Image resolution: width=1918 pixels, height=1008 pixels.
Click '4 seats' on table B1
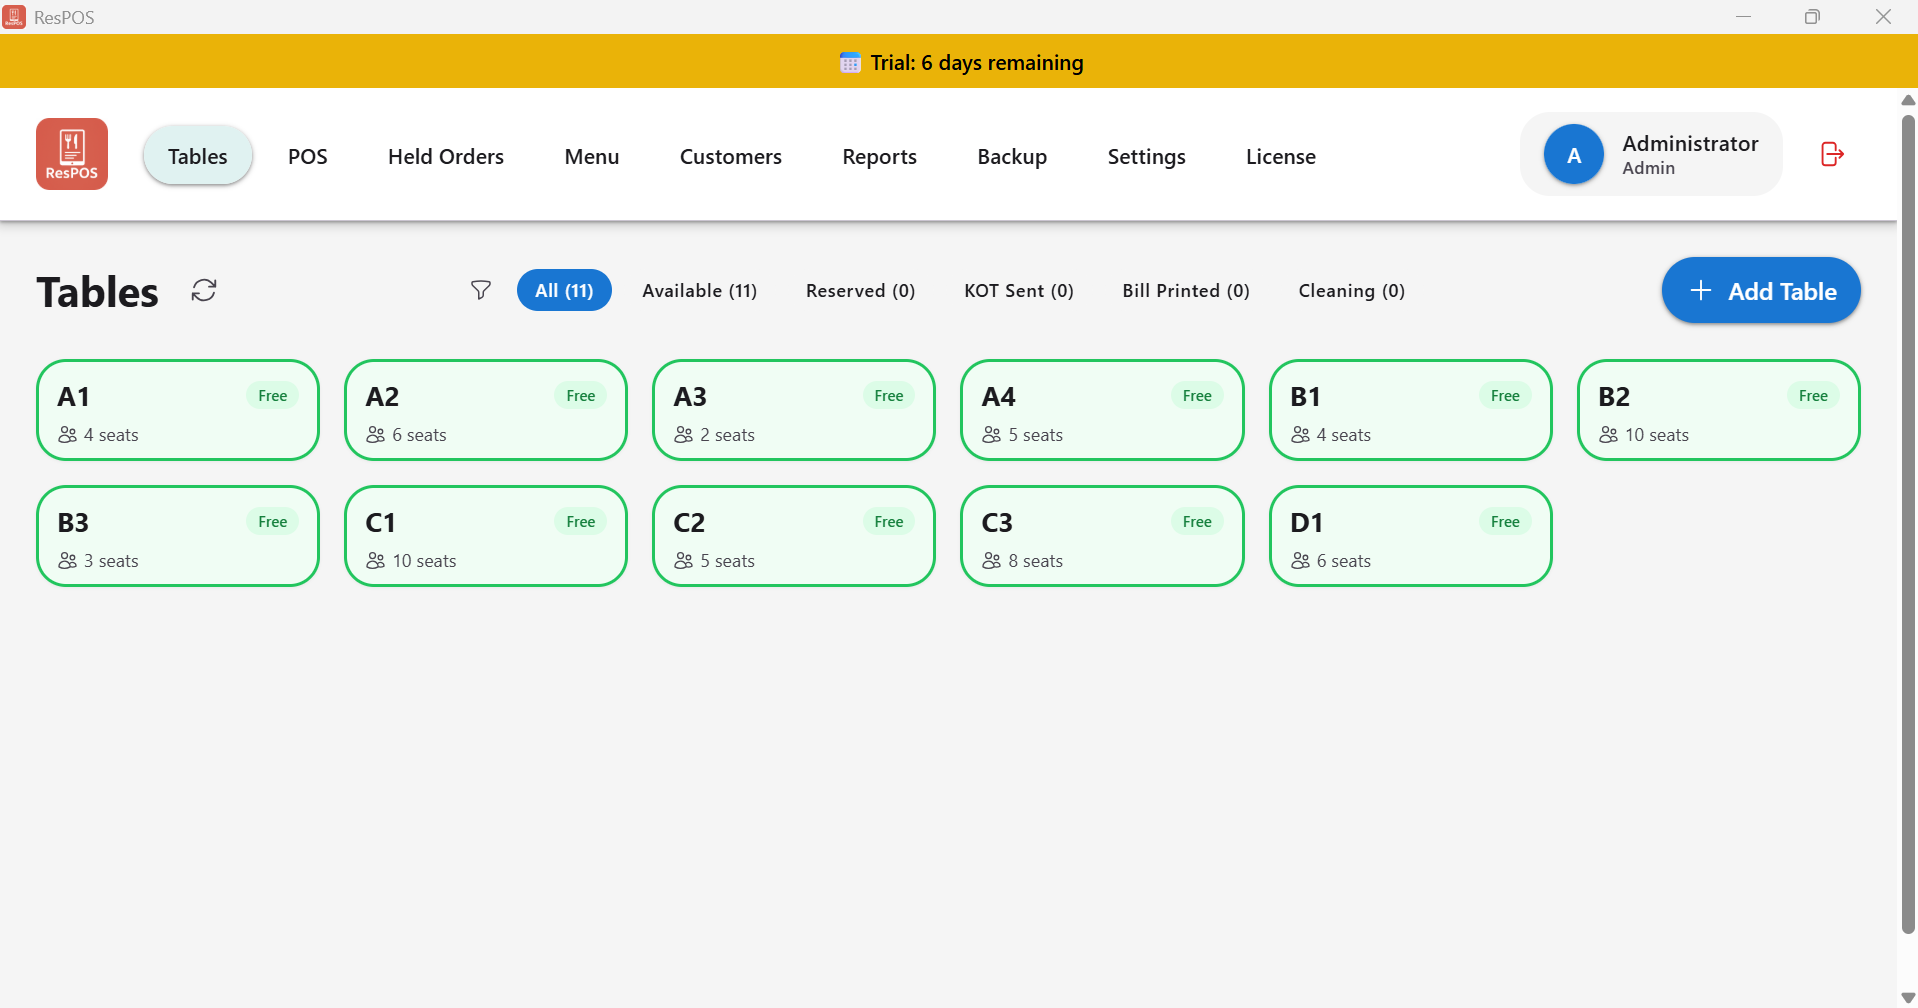[1343, 435]
